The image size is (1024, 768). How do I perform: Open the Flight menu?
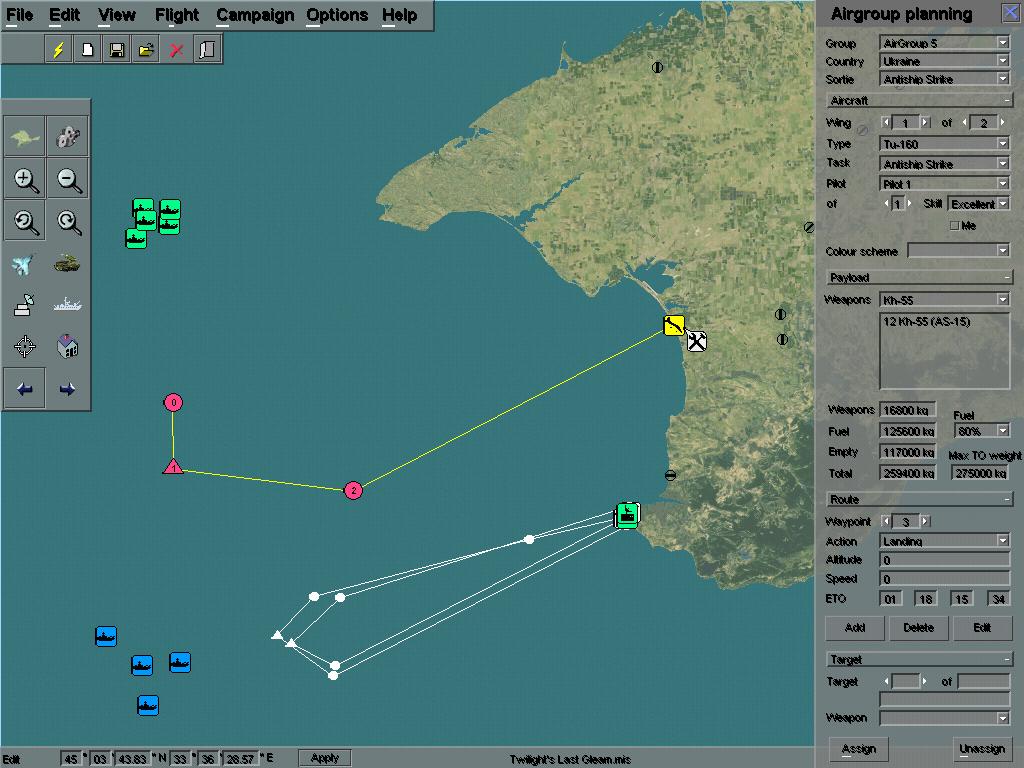coord(177,15)
